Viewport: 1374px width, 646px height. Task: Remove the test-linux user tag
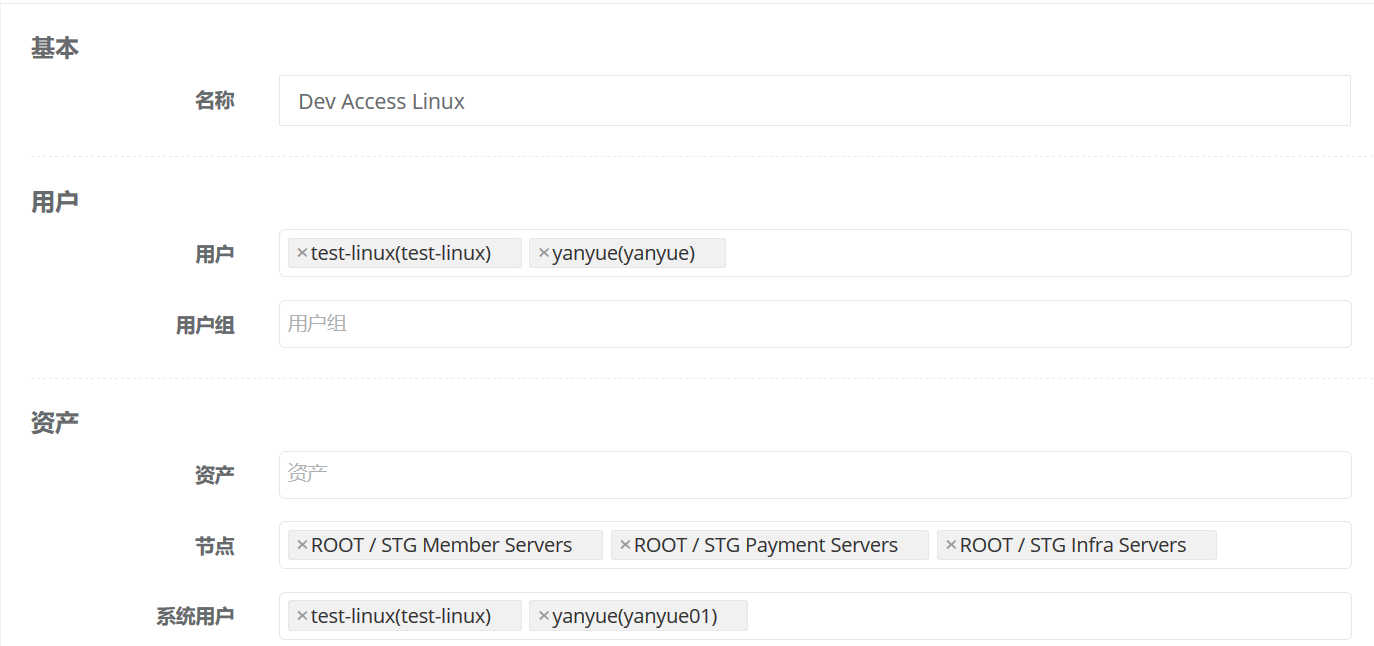point(301,252)
